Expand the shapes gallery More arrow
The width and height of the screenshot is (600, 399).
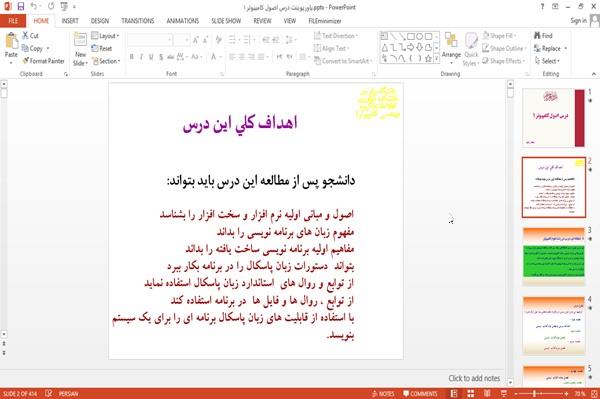(436, 59)
